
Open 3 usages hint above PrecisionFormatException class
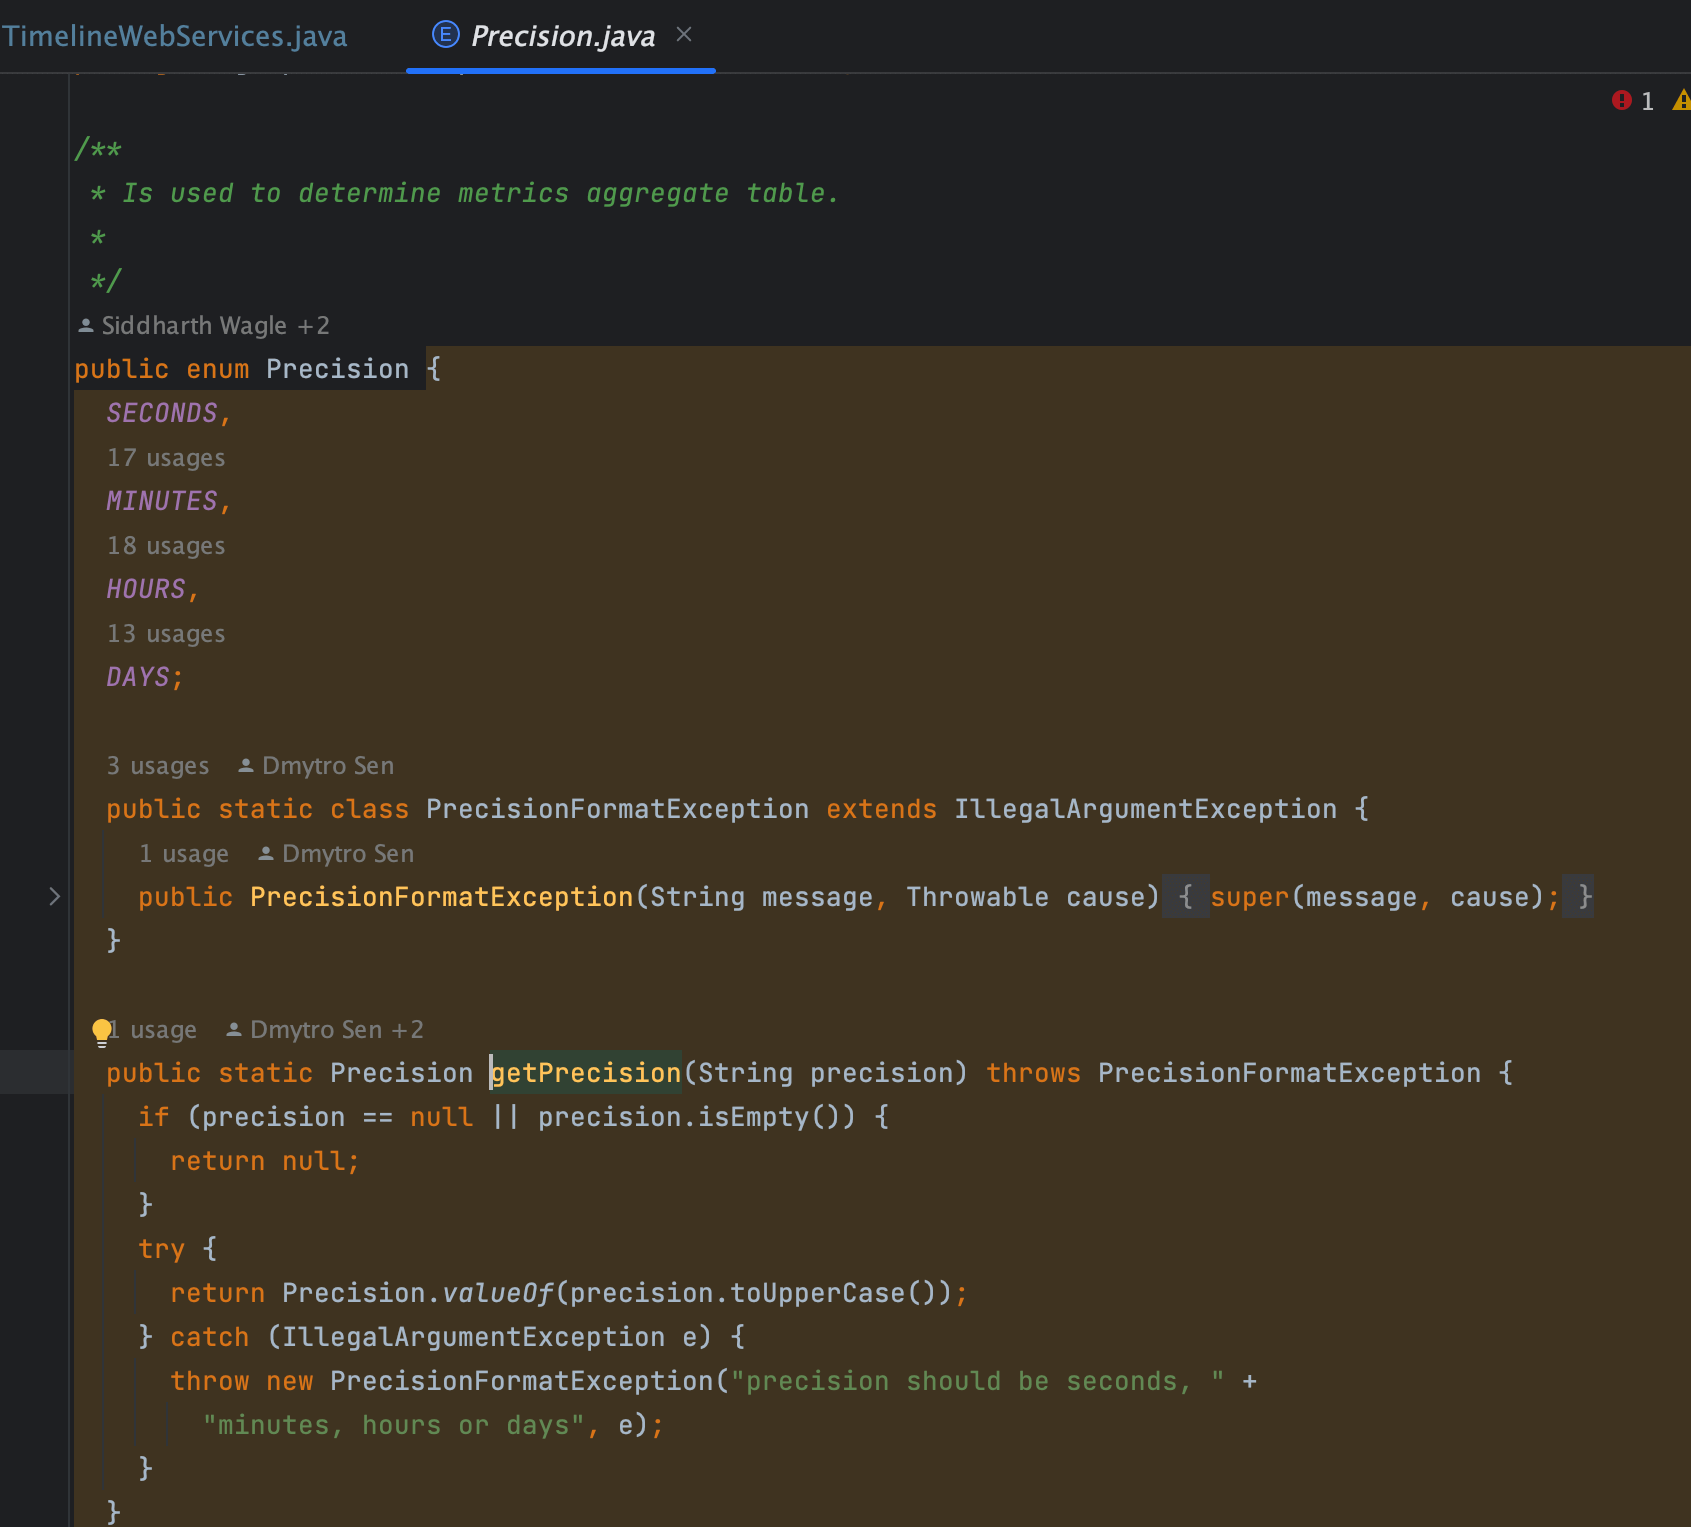(158, 766)
